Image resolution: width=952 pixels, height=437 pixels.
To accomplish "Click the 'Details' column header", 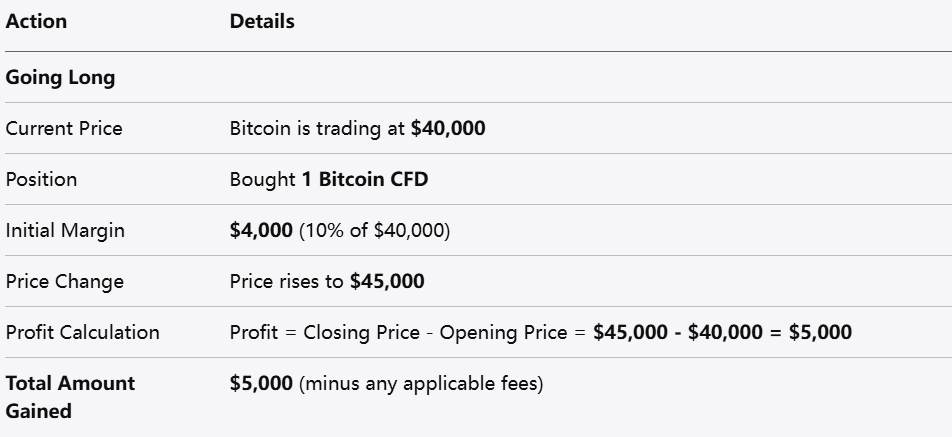I will tap(262, 21).
